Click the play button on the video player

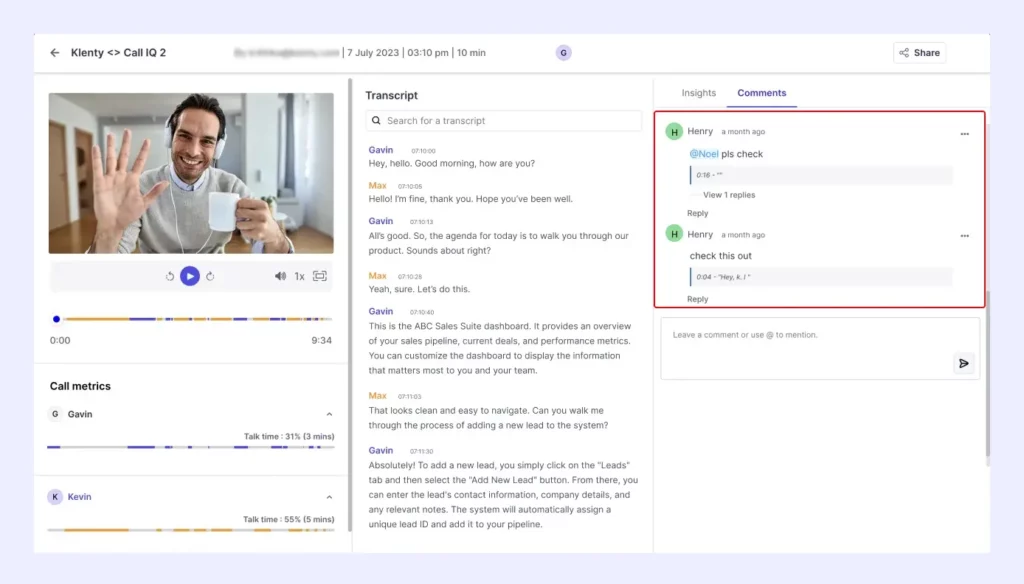pyautogui.click(x=190, y=276)
